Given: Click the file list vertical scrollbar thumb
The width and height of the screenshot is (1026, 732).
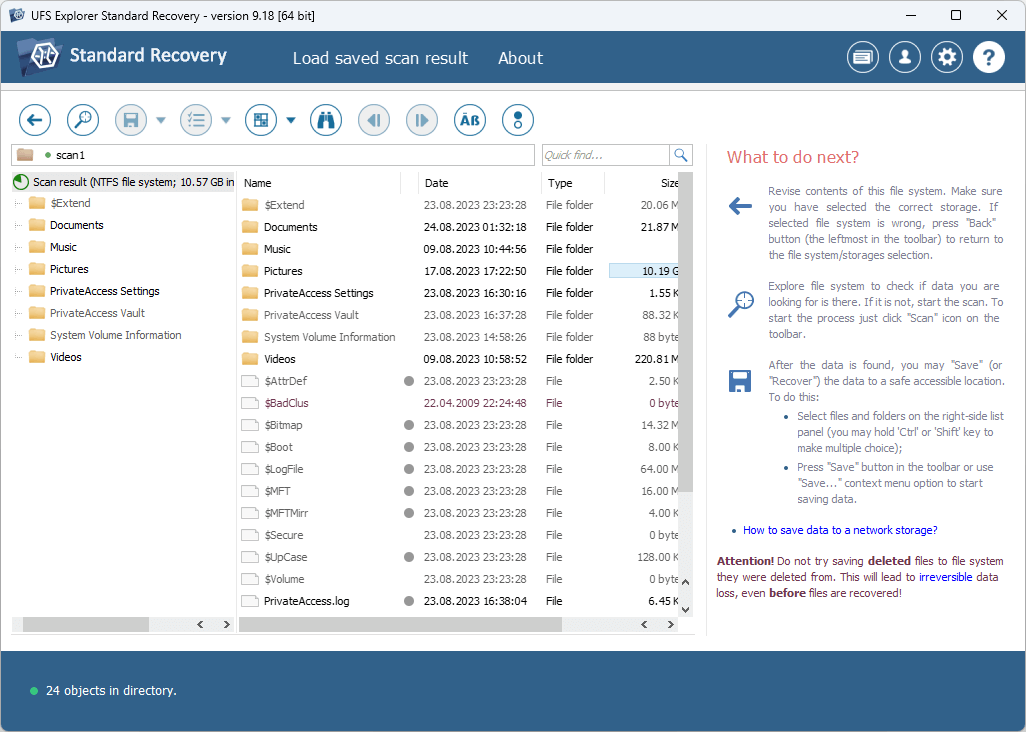Looking at the screenshot, I should (685, 332).
